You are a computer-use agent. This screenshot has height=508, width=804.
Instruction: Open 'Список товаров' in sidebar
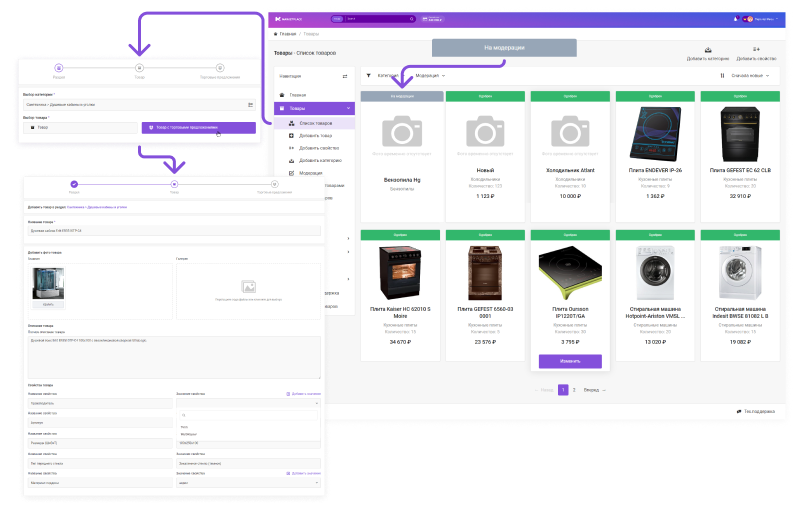click(316, 121)
